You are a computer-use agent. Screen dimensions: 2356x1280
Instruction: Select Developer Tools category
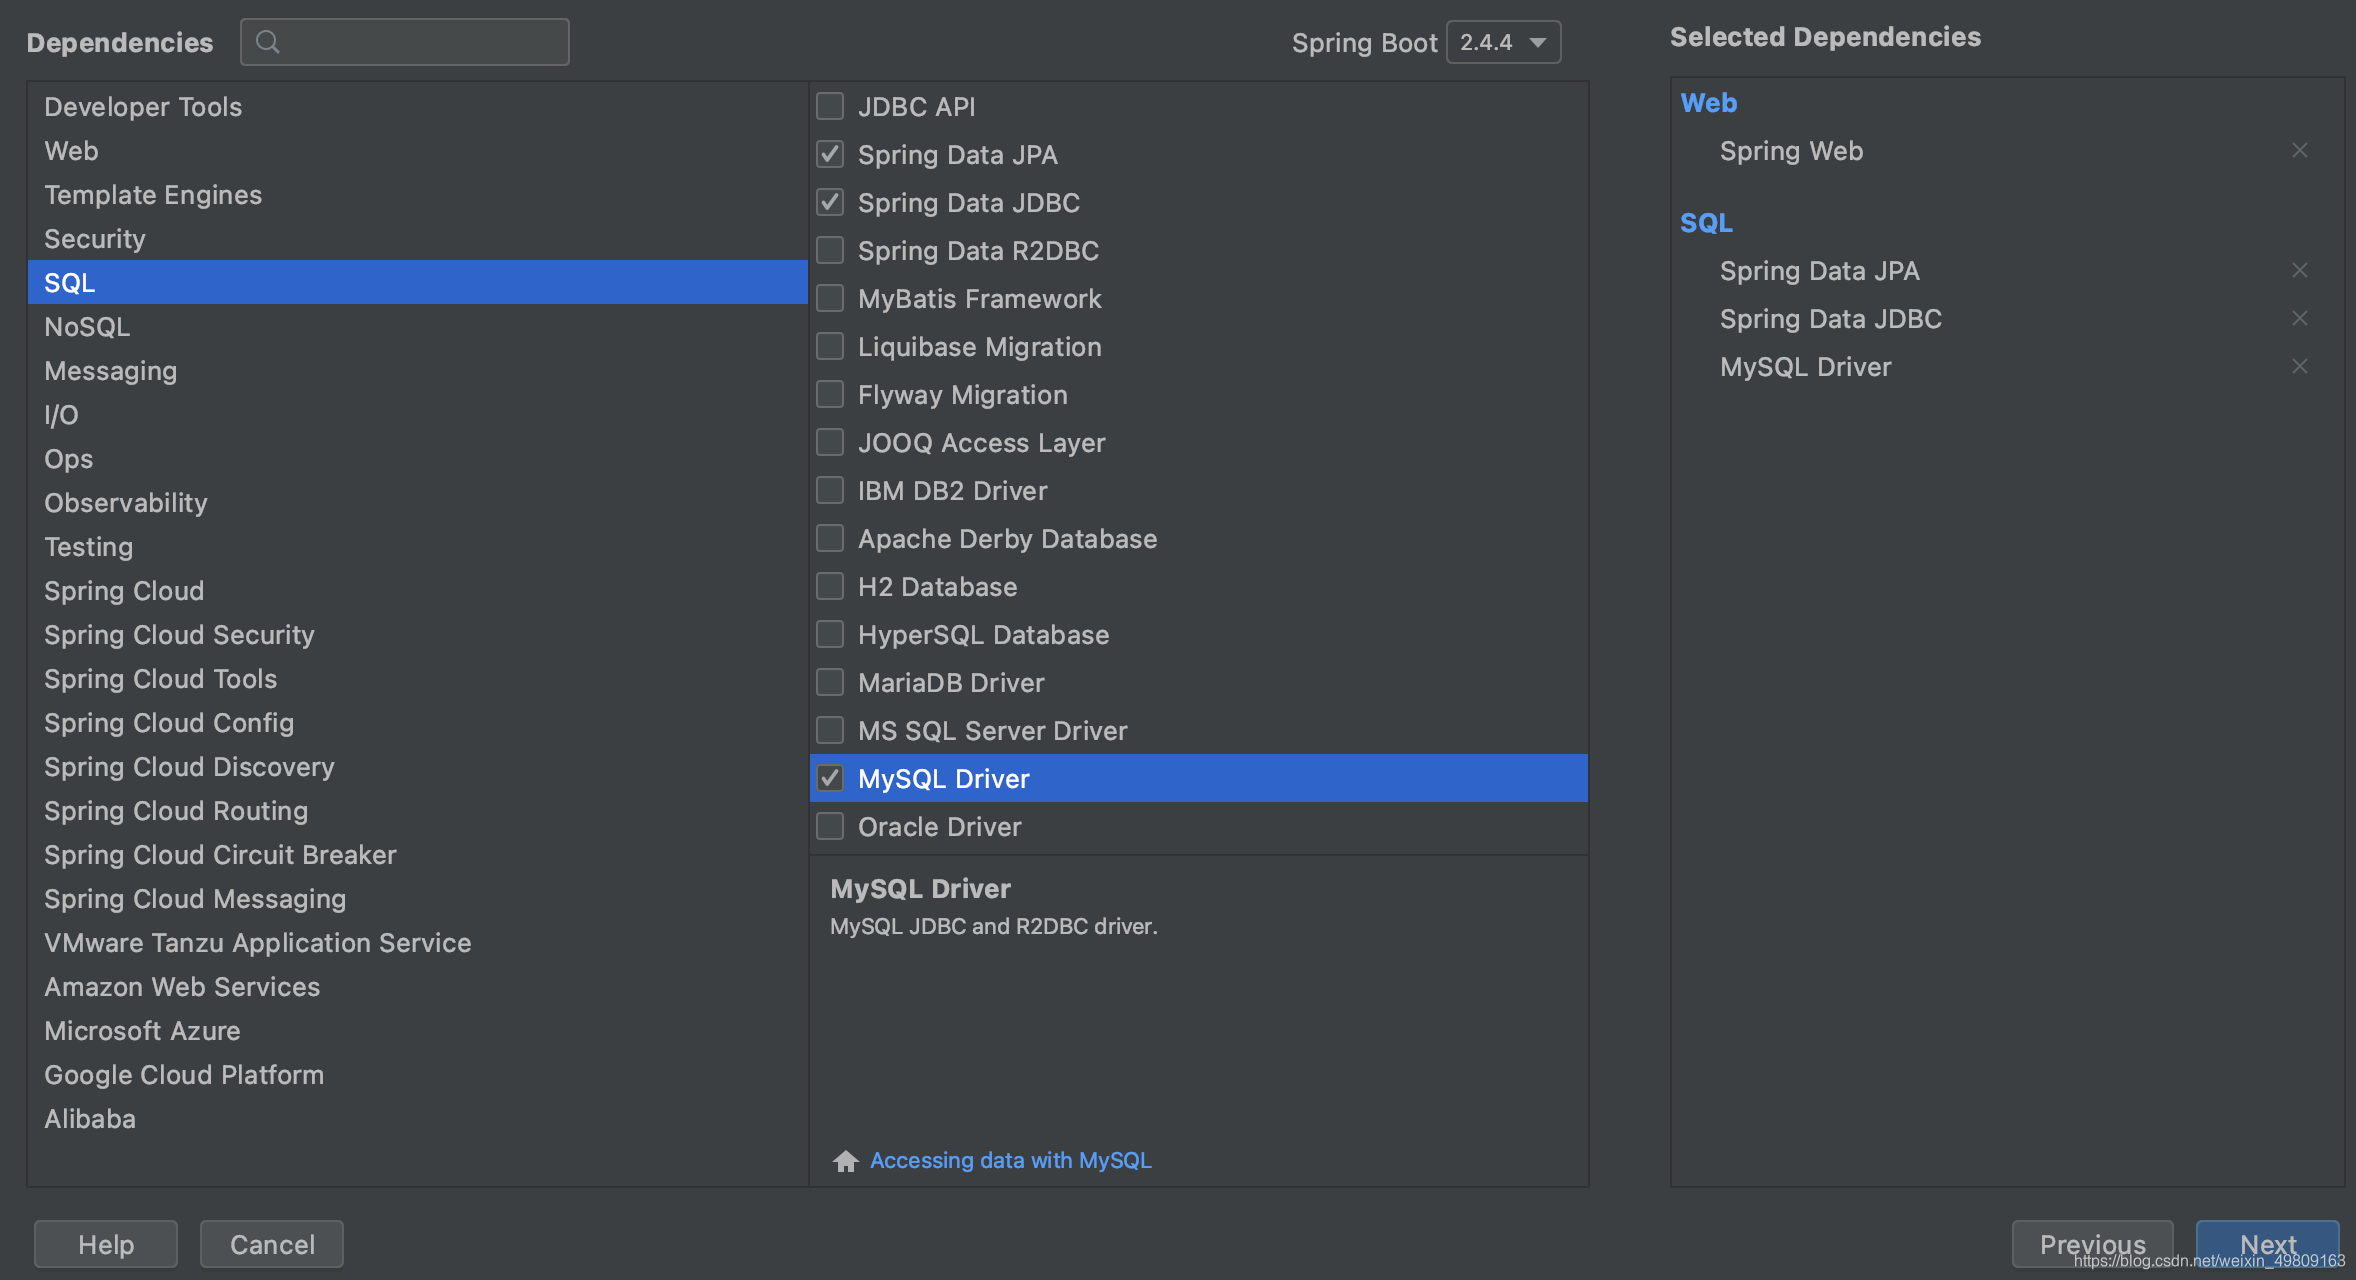point(417,106)
